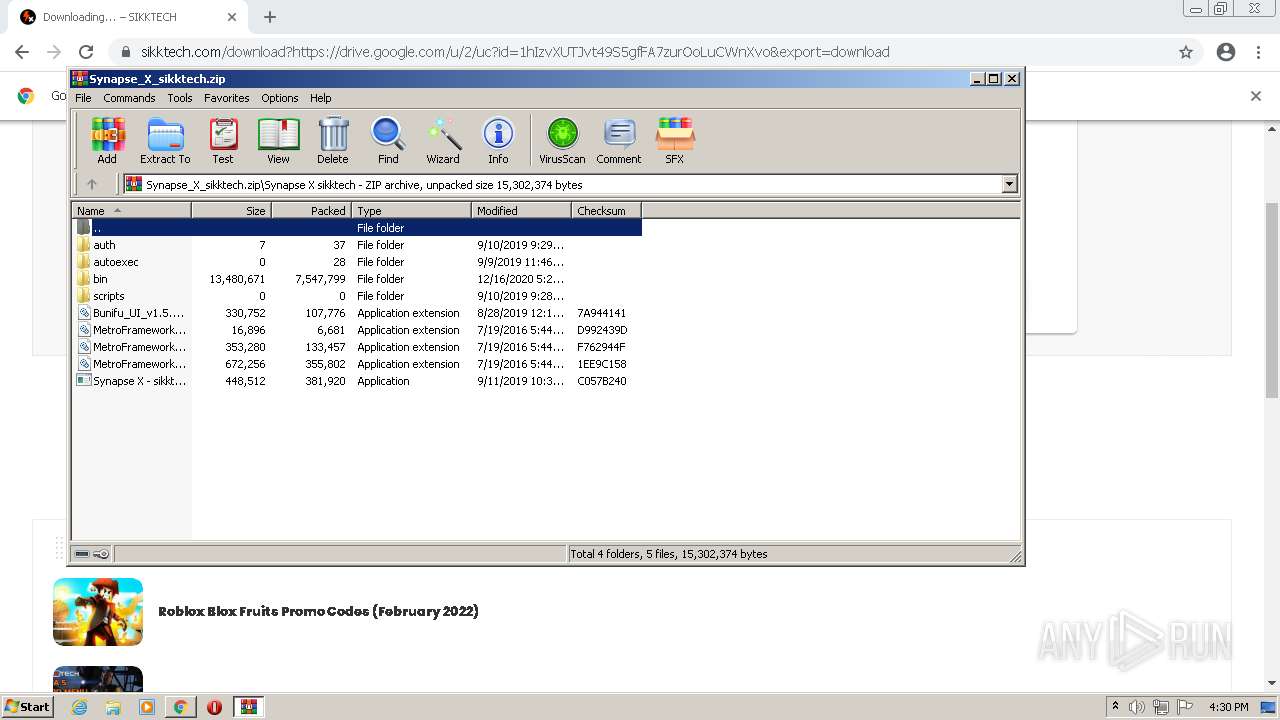The height and width of the screenshot is (720, 1280).
Task: Sort by Checksum column header
Action: coord(606,210)
